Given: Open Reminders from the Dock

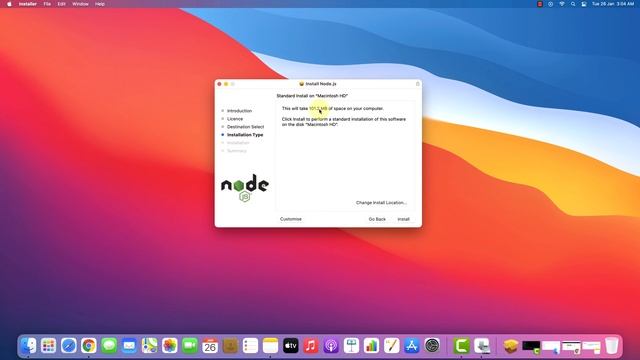Looking at the screenshot, I should [x=250, y=346].
